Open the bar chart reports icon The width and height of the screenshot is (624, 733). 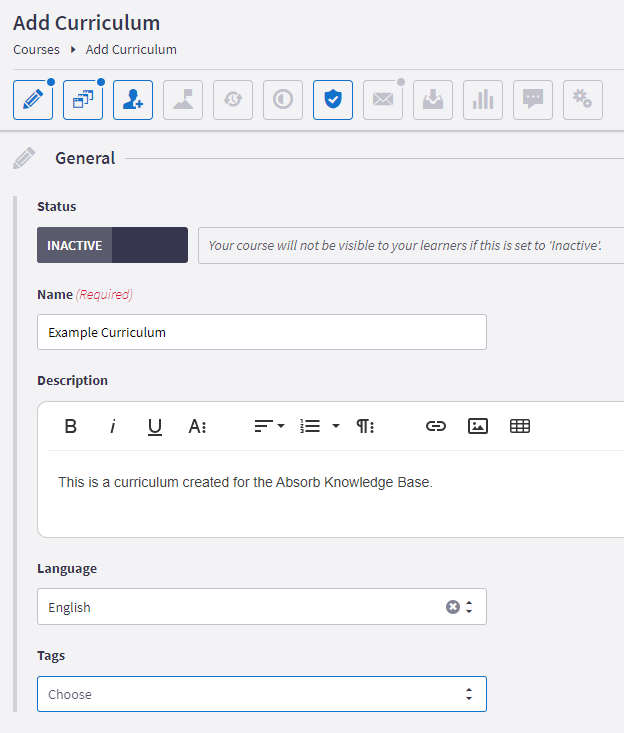point(483,100)
